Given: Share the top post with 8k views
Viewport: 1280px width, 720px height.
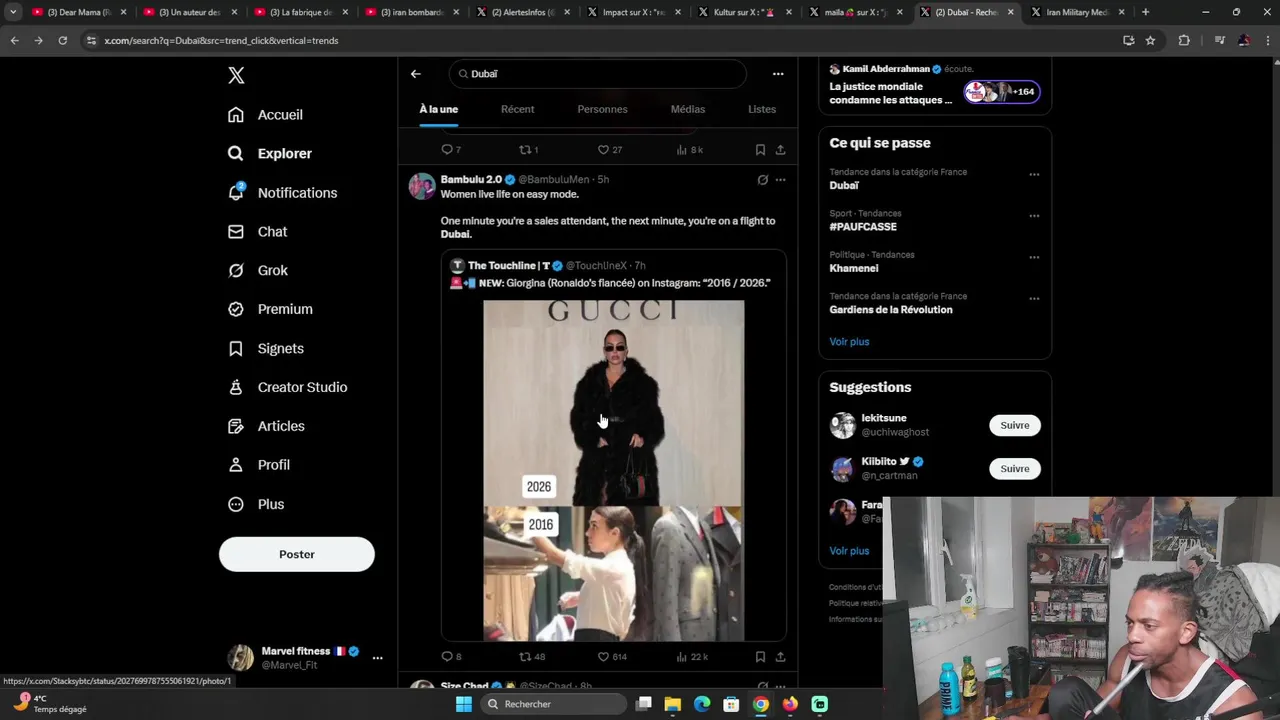Looking at the screenshot, I should click(x=780, y=150).
